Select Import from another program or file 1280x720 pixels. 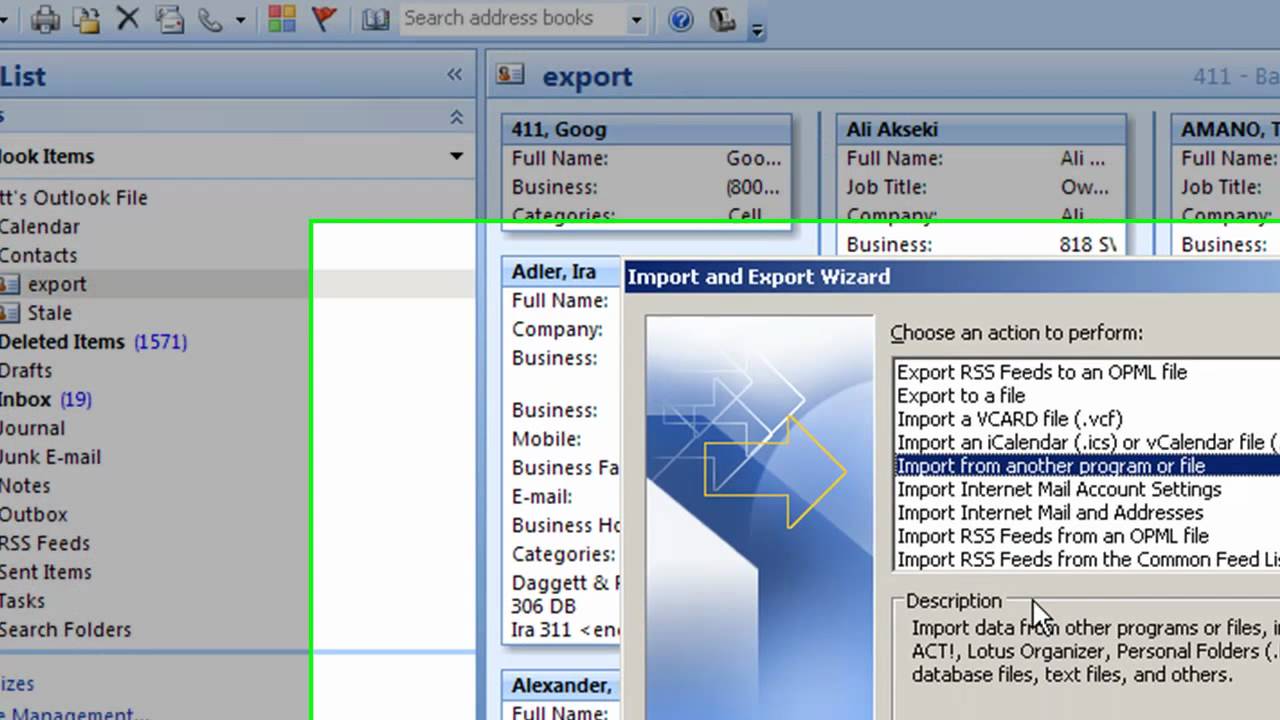(x=1088, y=466)
